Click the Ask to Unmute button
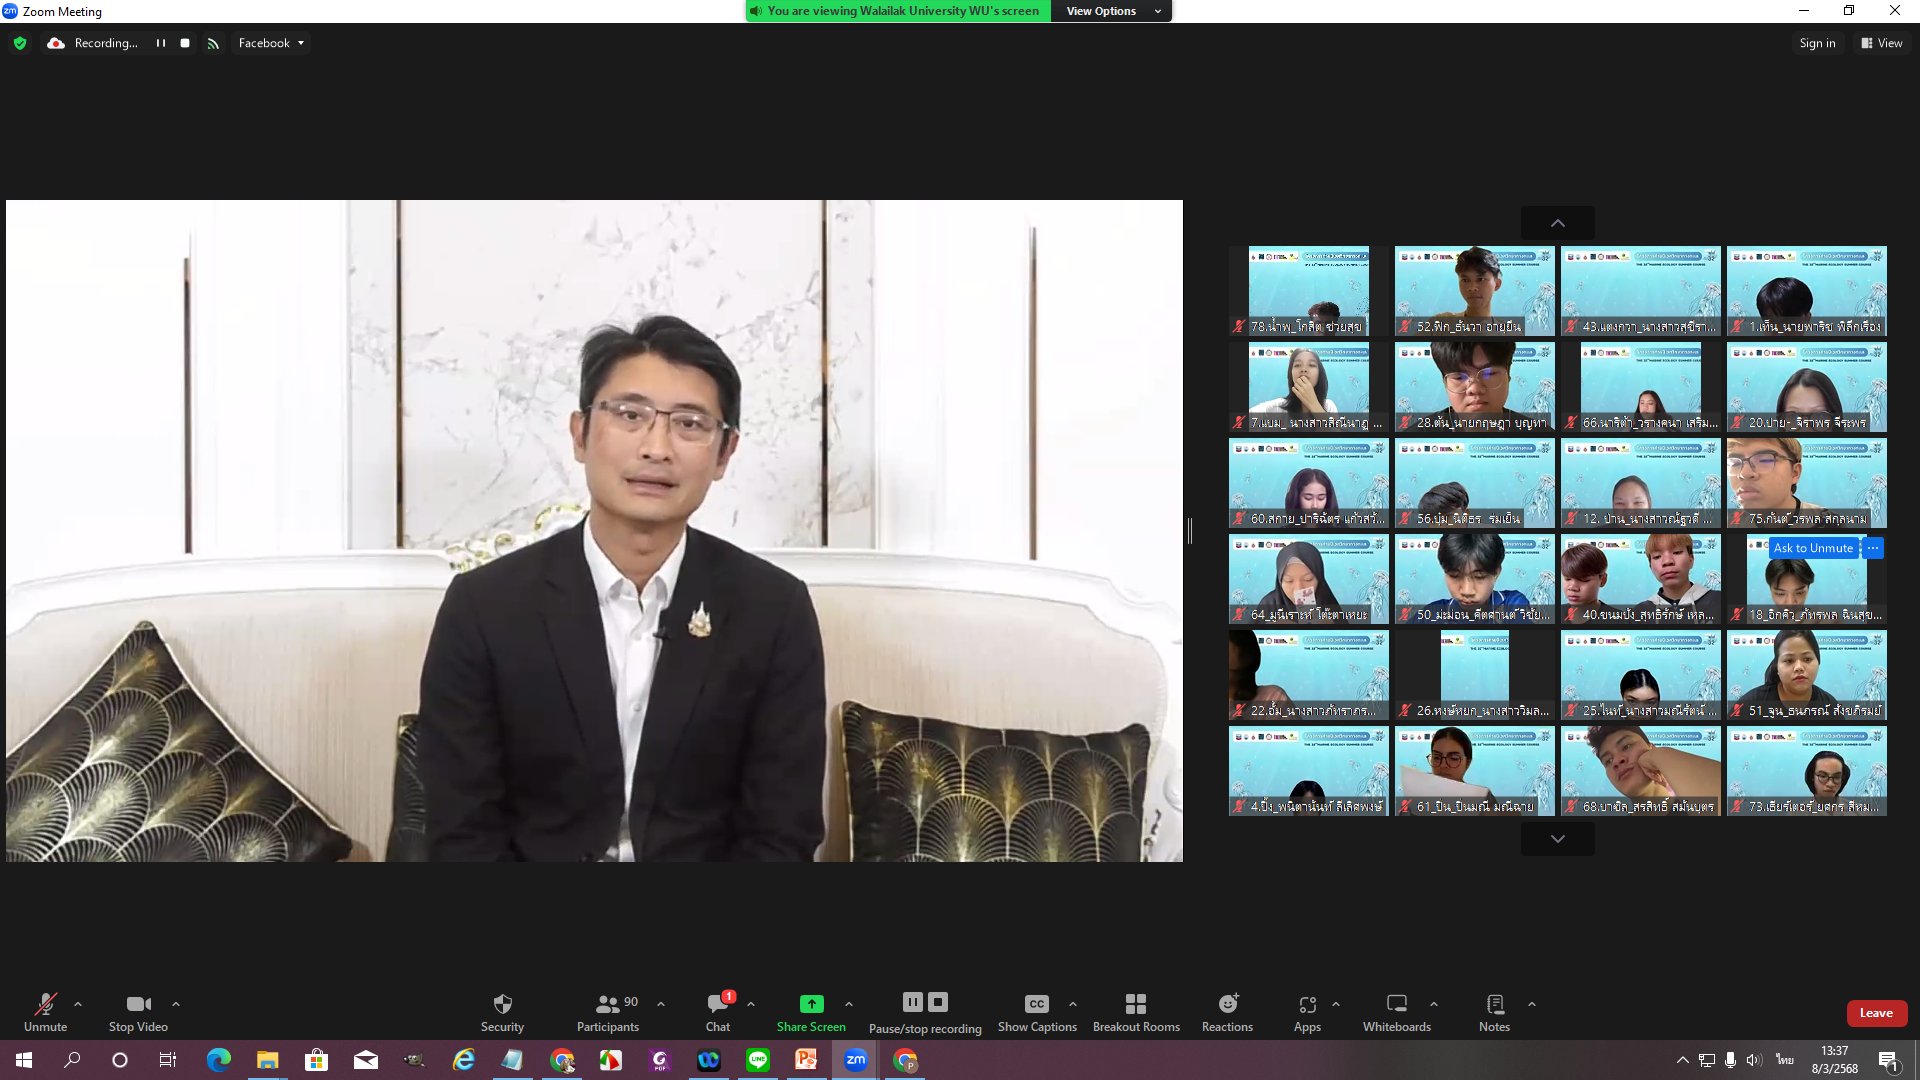 click(x=1813, y=548)
